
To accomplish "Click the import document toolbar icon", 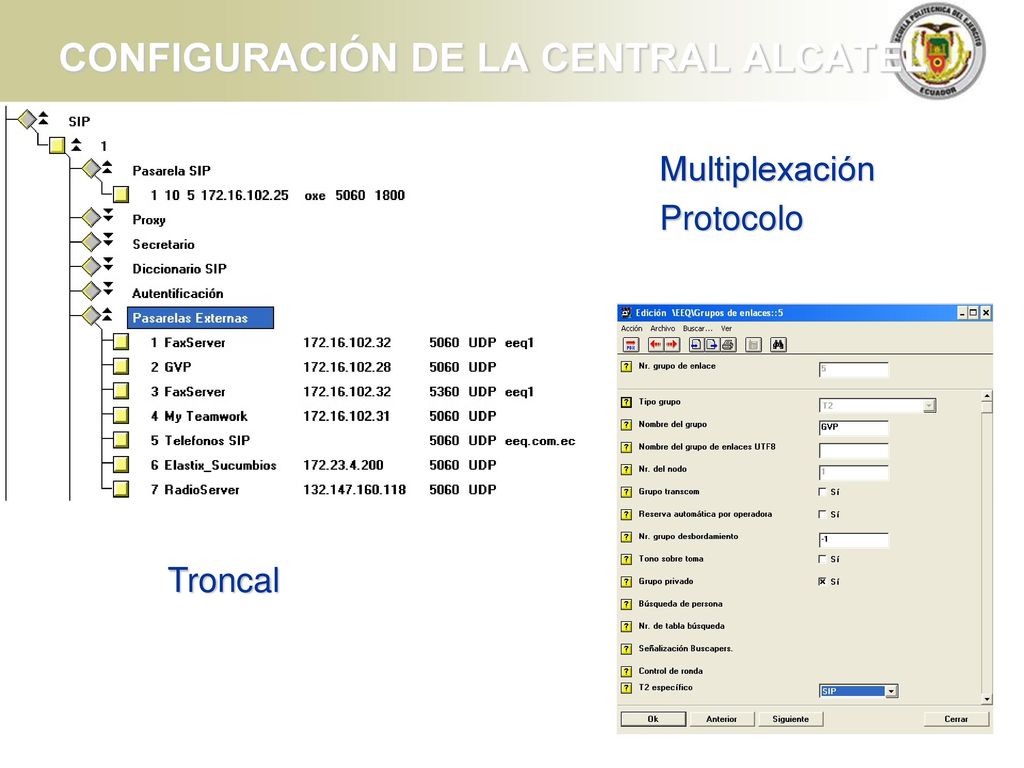I will [x=697, y=345].
